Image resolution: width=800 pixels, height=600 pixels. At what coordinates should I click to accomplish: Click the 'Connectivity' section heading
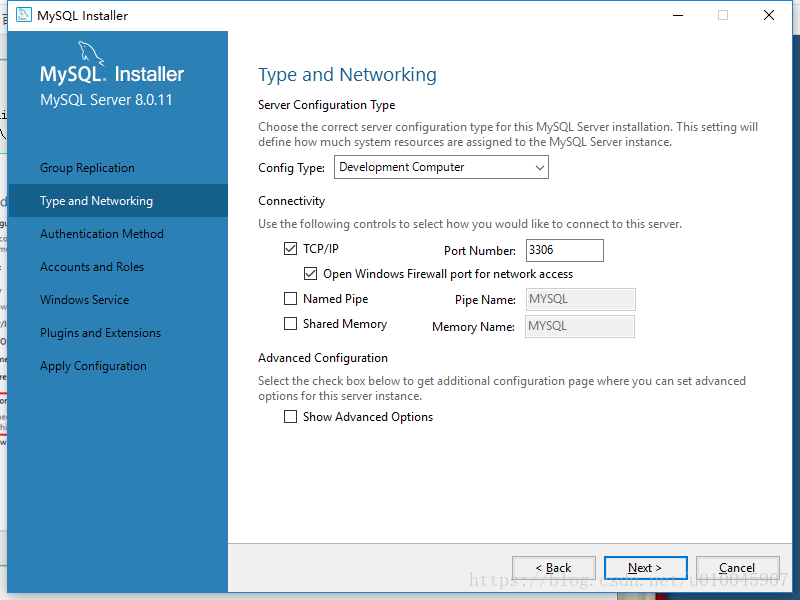pyautogui.click(x=291, y=201)
